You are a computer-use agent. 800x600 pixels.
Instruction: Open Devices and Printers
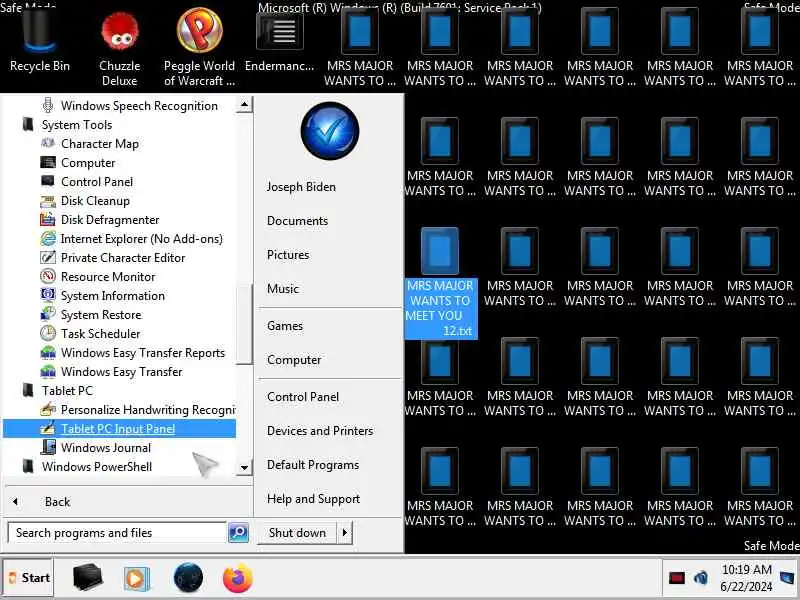pyautogui.click(x=320, y=431)
